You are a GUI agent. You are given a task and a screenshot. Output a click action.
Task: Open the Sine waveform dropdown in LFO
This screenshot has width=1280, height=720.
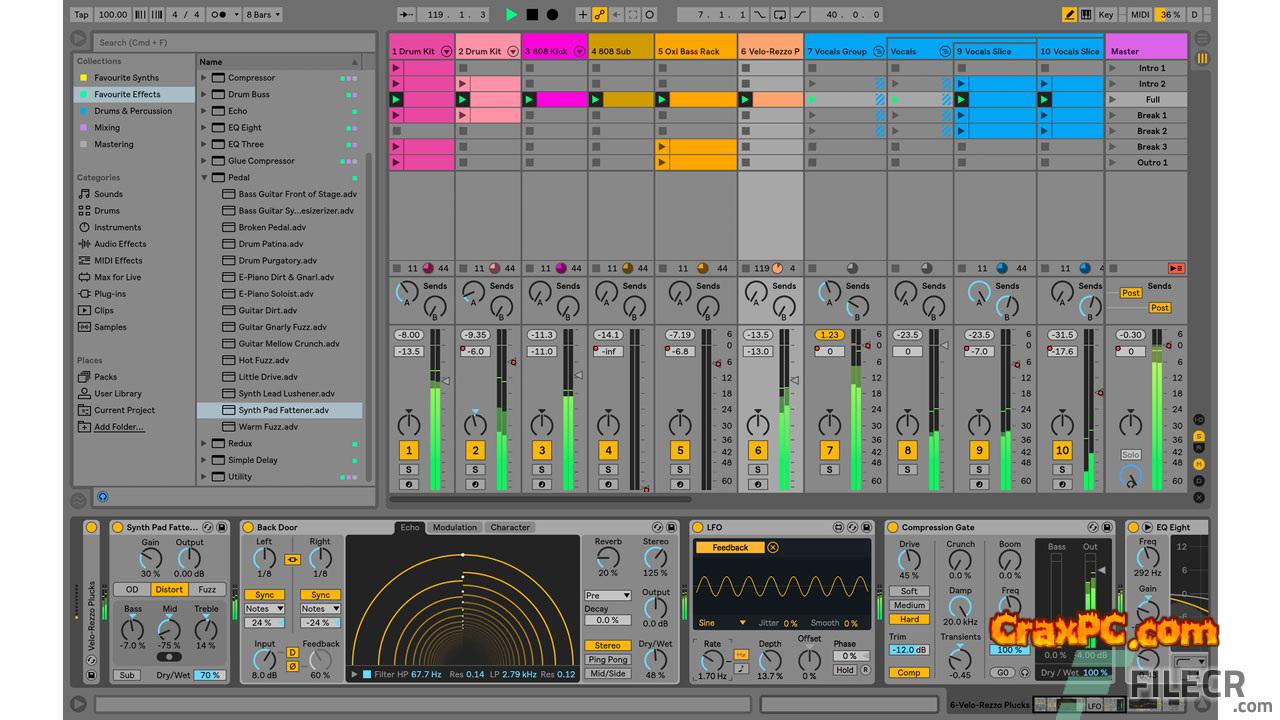[x=722, y=623]
